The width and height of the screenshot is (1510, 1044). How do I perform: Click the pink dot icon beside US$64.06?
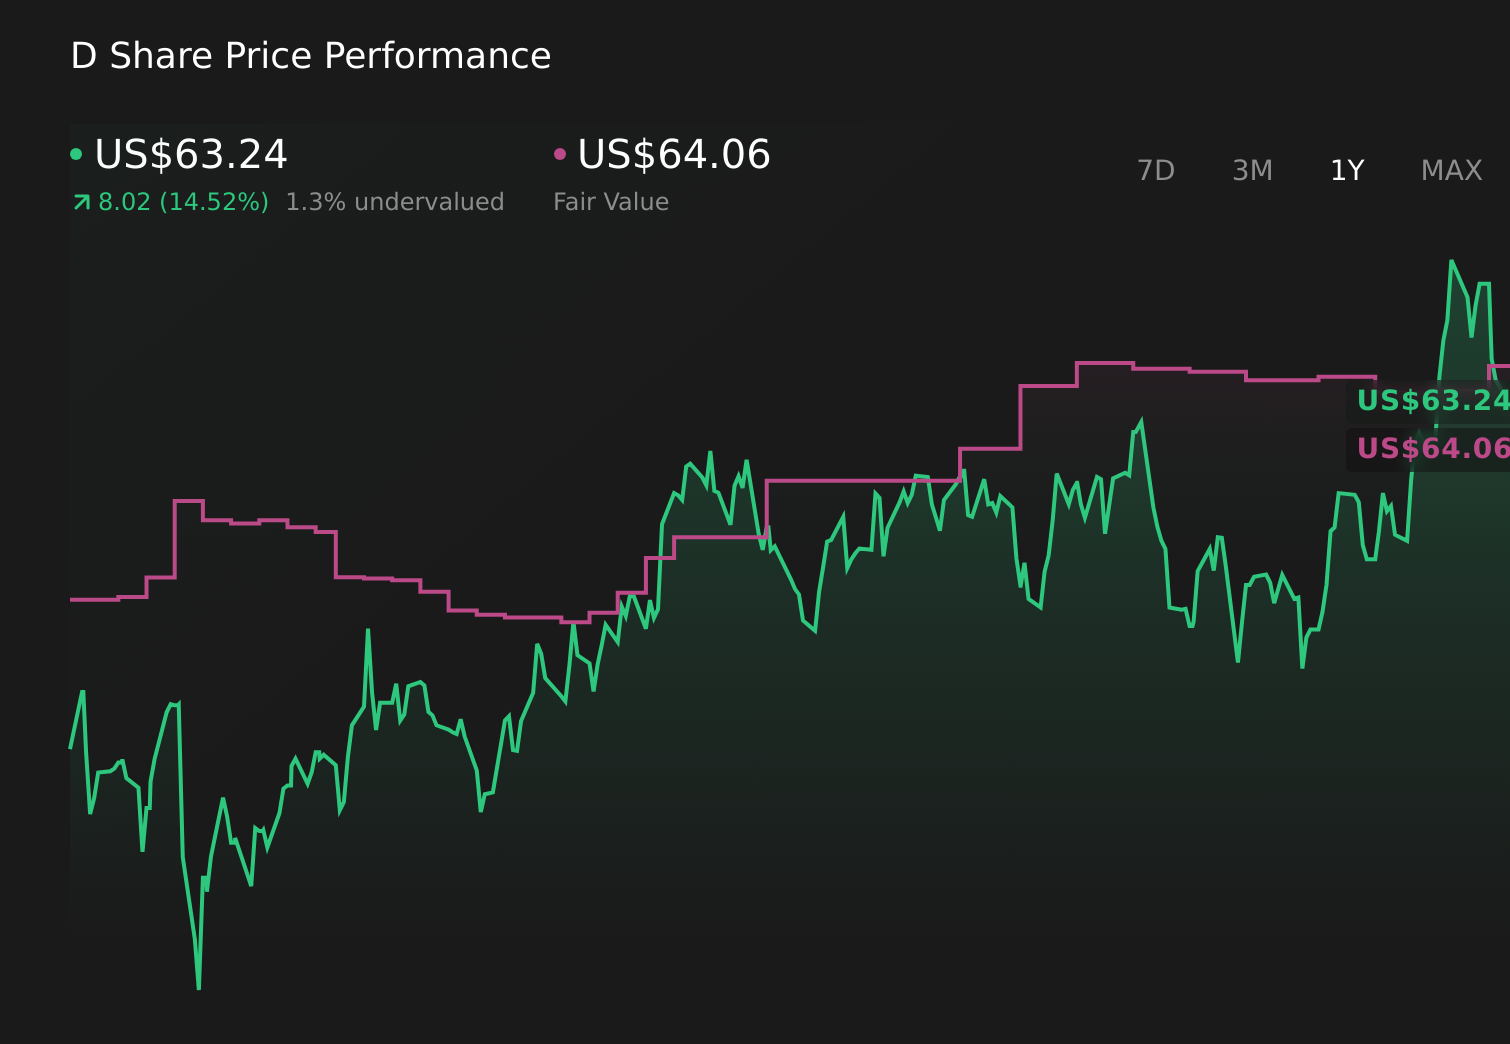pos(560,153)
